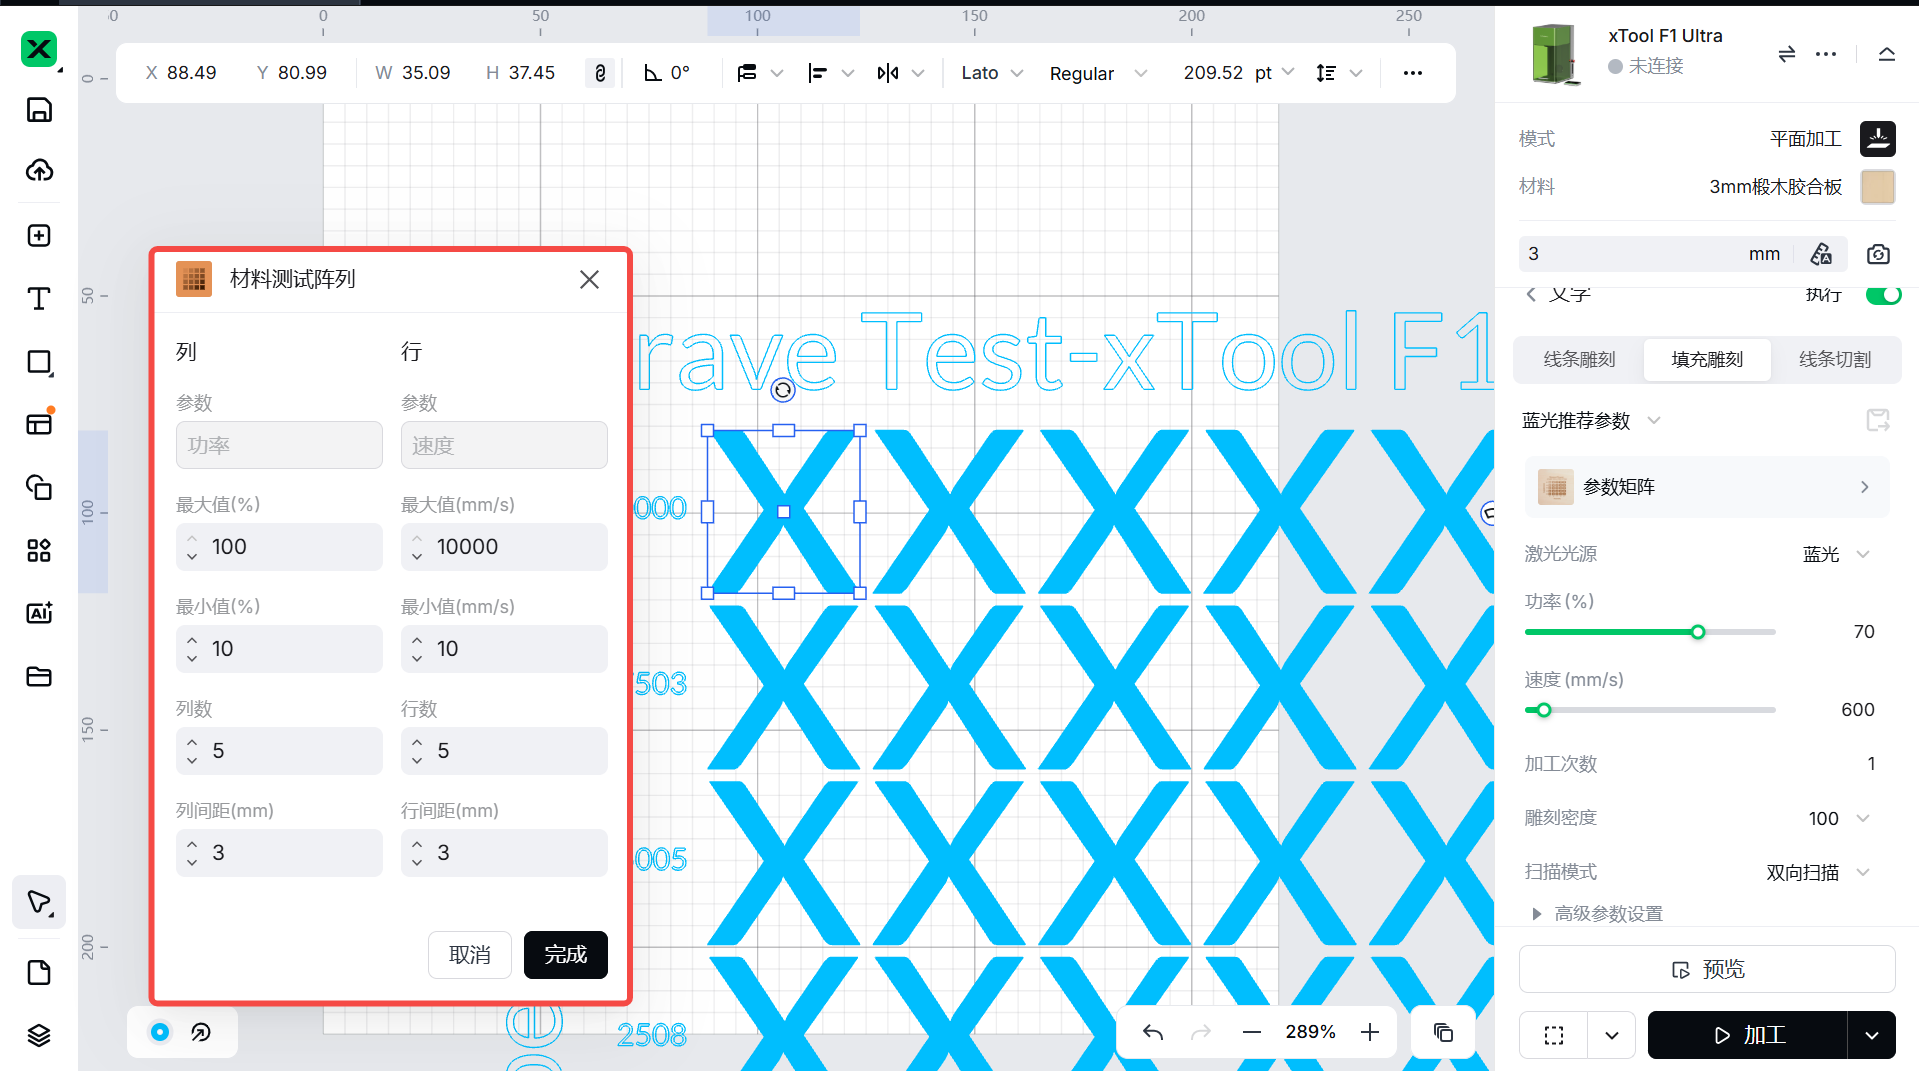Switch to the 线条雕刻 tab
Viewport: 1919px width, 1071px height.
coord(1579,360)
